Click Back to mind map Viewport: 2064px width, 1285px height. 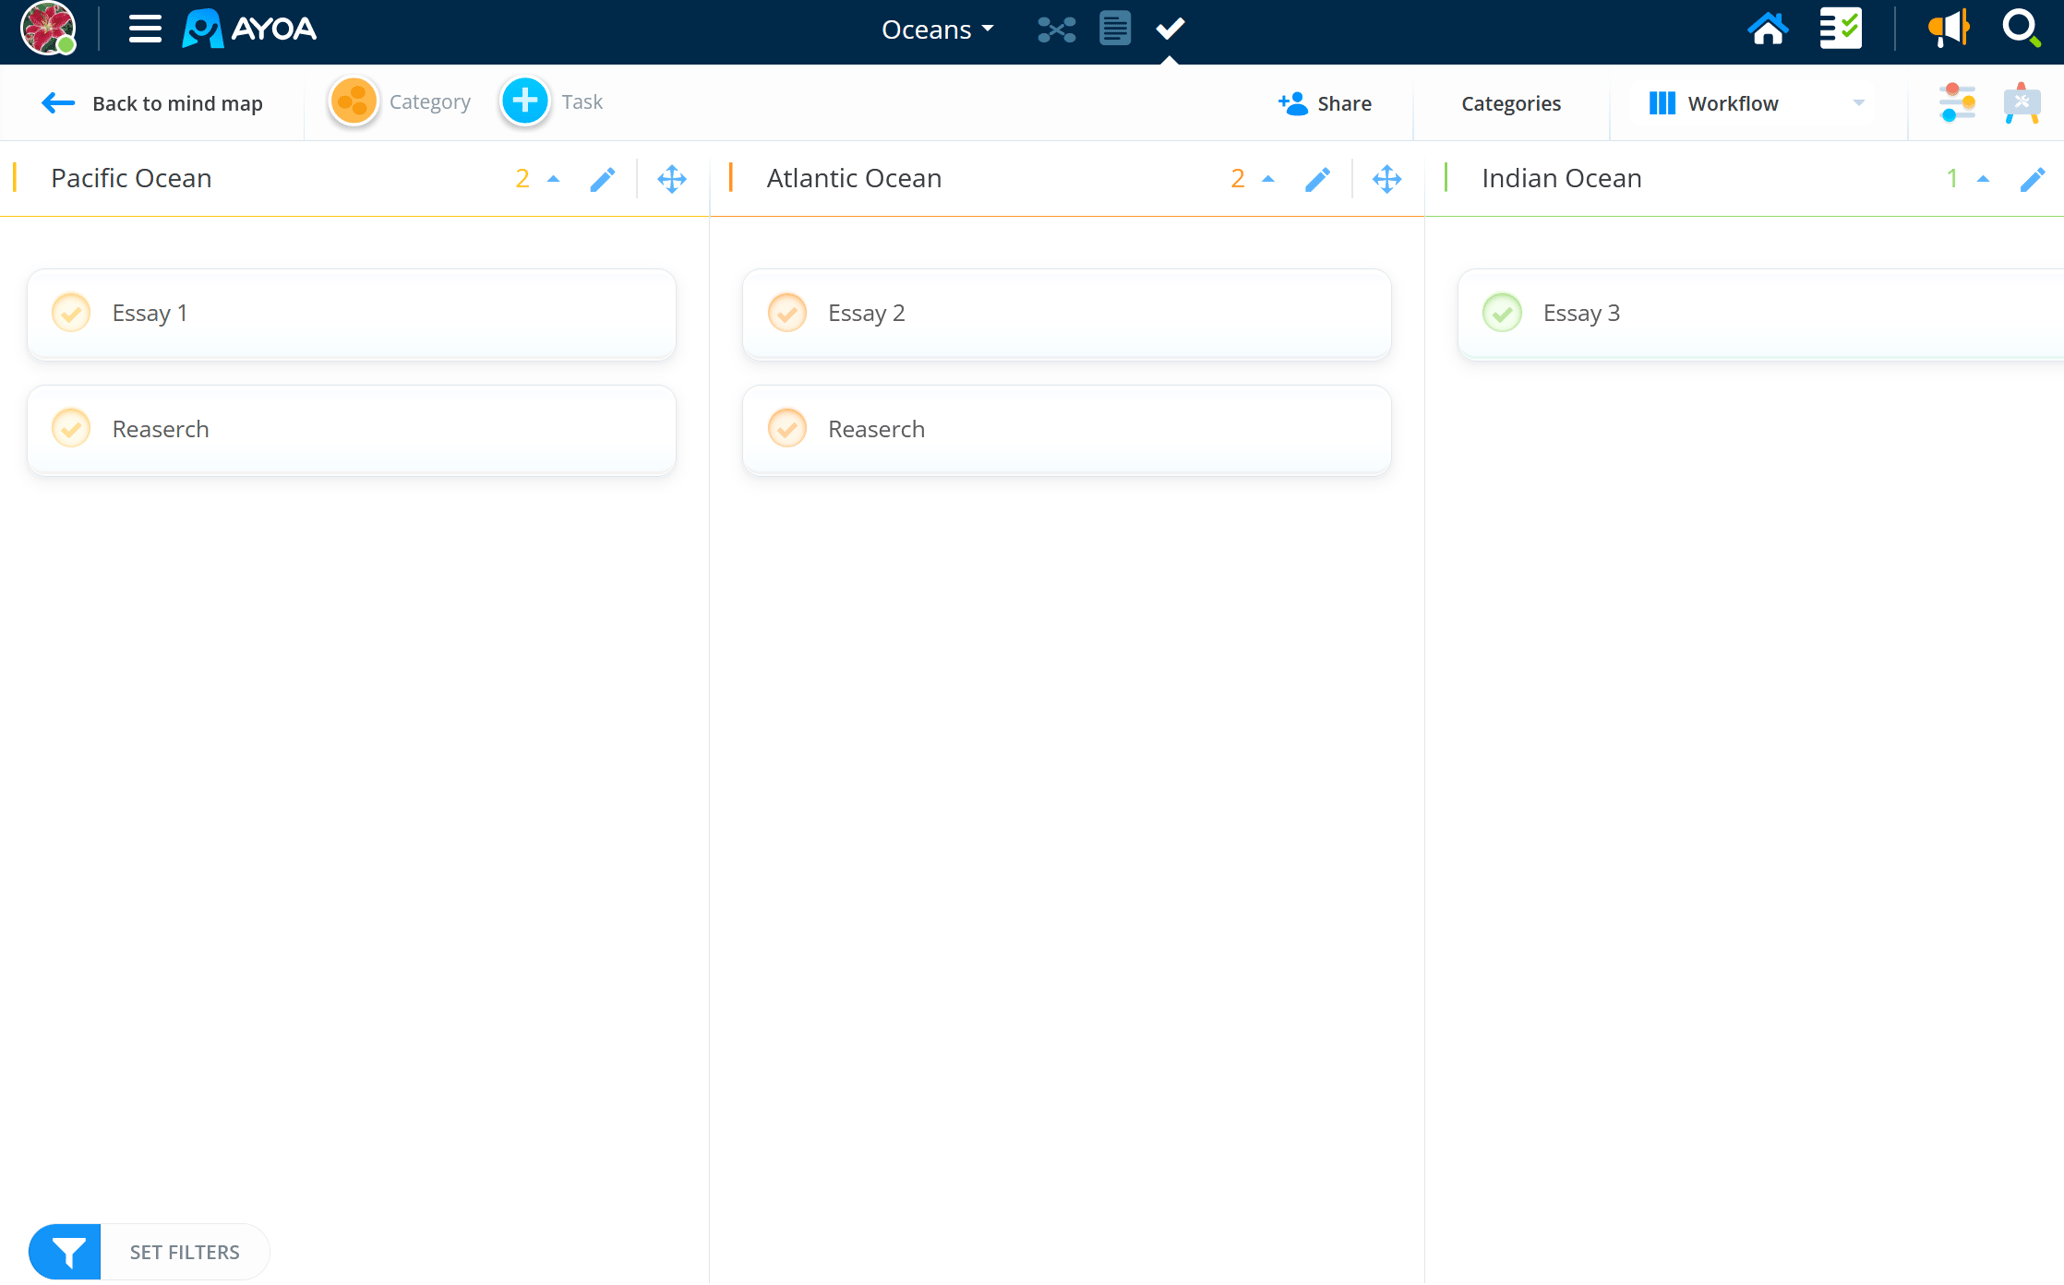point(152,103)
